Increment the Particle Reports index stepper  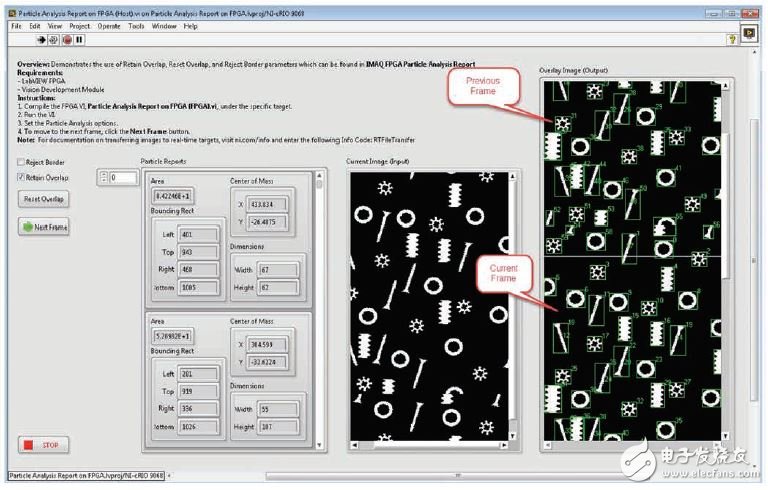point(102,174)
